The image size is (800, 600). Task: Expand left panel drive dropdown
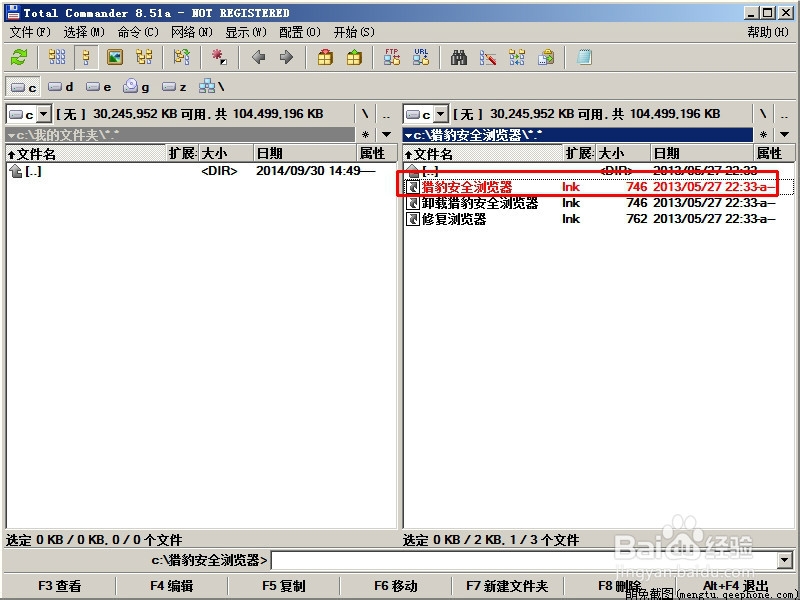tap(44, 114)
